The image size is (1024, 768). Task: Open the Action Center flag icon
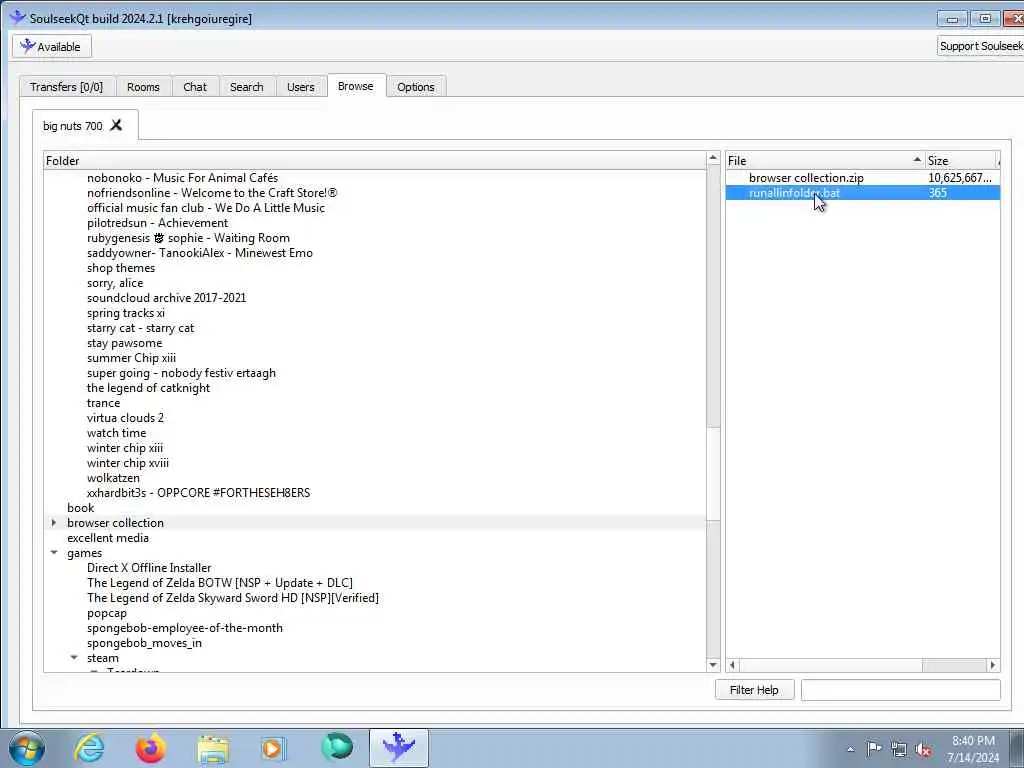click(x=874, y=748)
